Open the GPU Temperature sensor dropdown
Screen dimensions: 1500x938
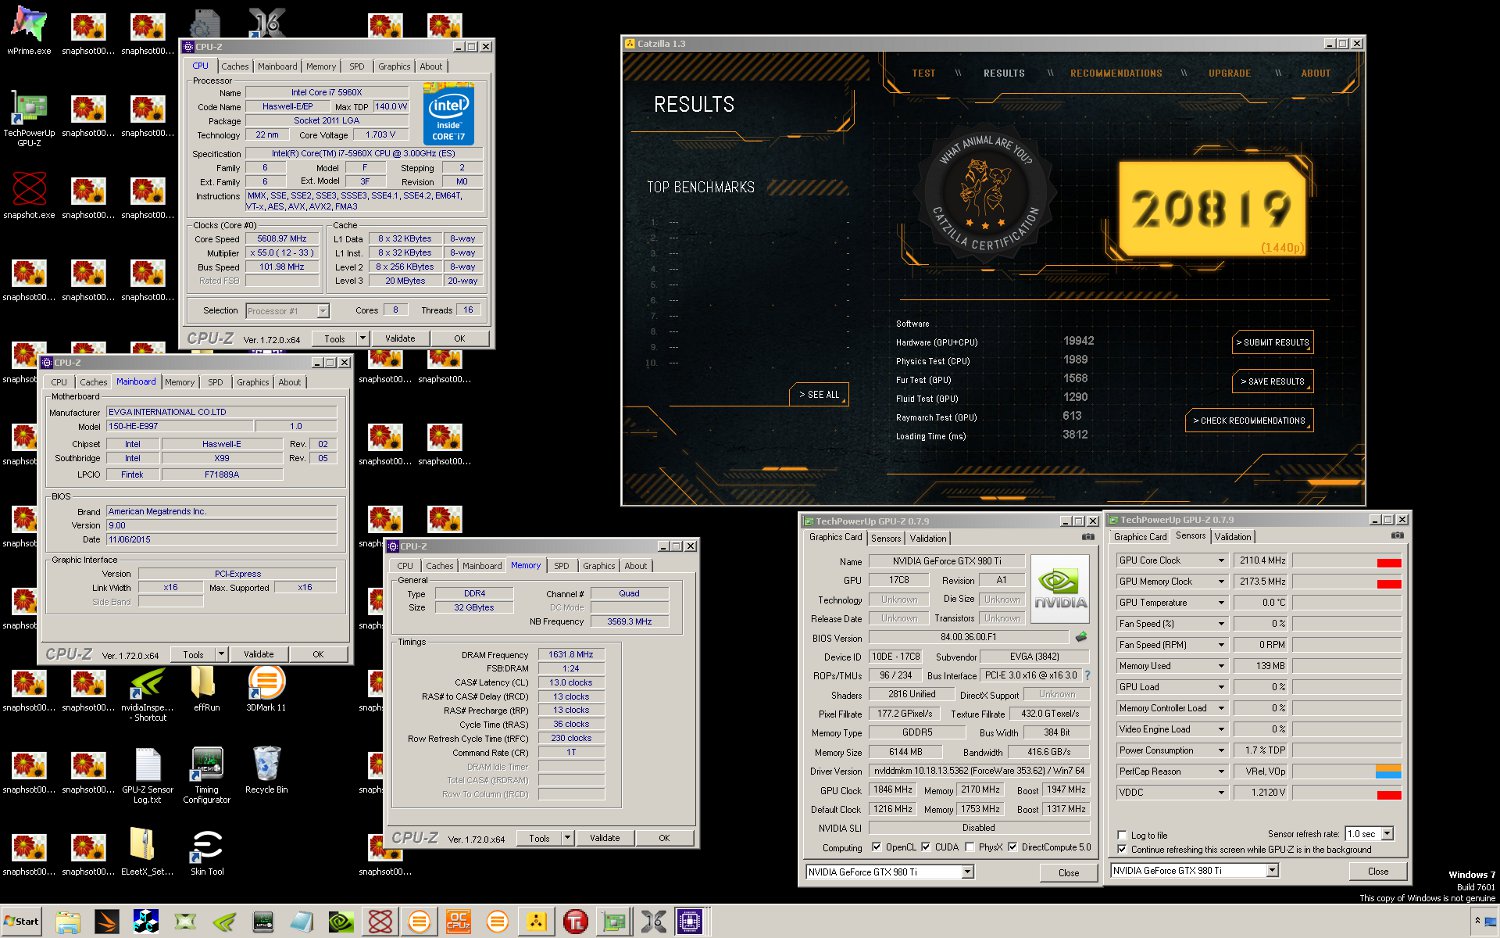click(x=1221, y=603)
